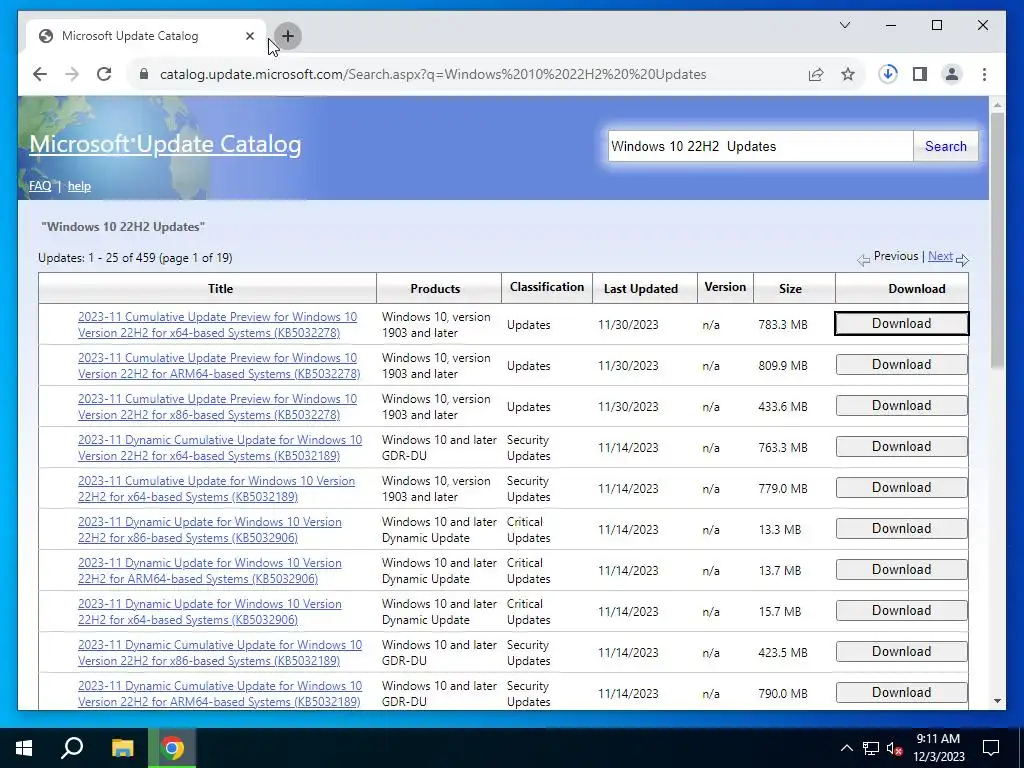Open the notification center icon
The image size is (1024, 768).
[991, 748]
